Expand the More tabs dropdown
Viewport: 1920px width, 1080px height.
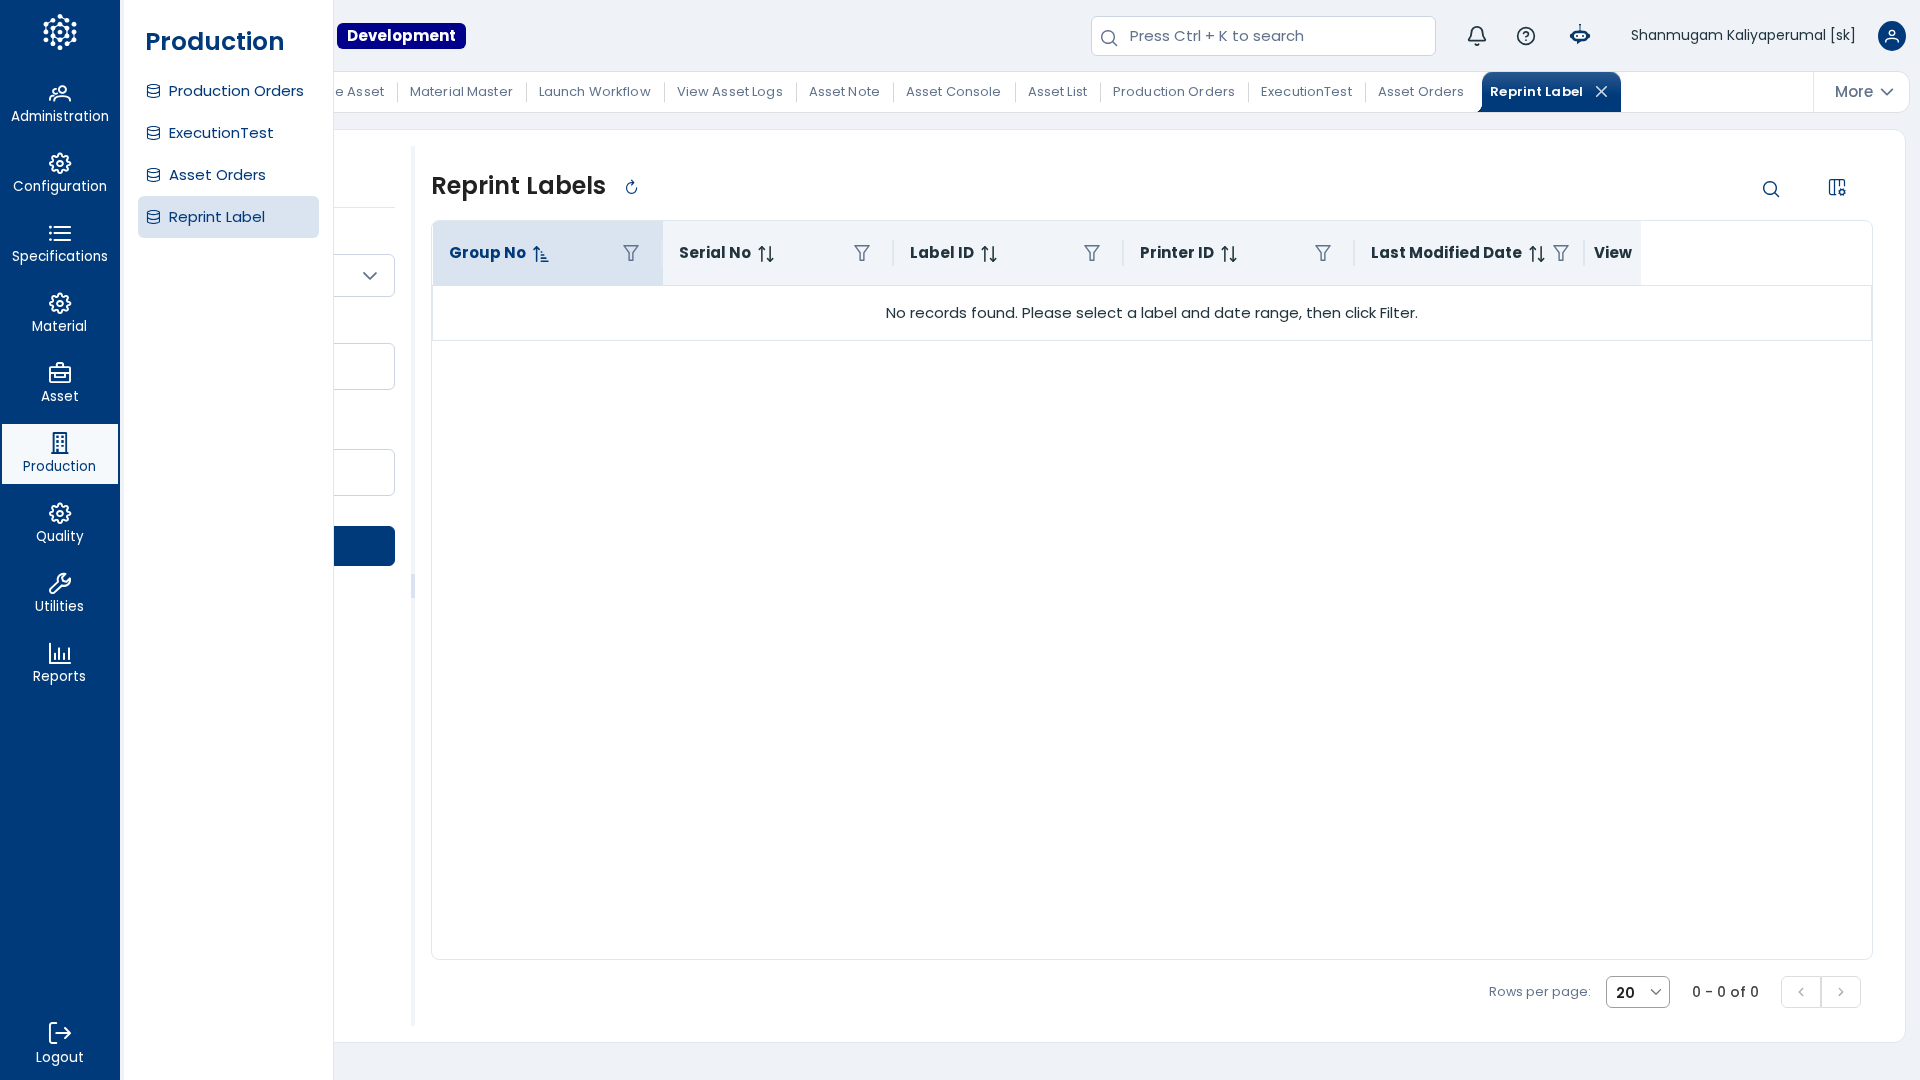point(1863,92)
